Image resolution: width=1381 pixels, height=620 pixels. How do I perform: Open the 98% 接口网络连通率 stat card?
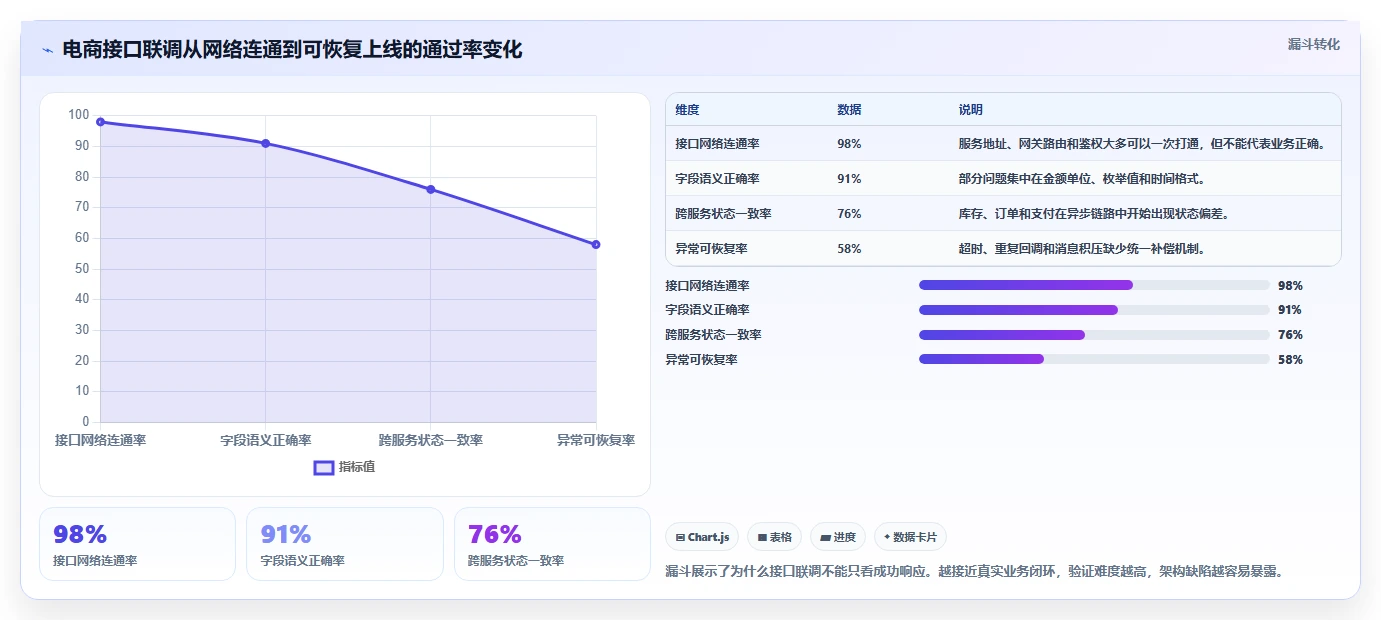click(x=137, y=544)
